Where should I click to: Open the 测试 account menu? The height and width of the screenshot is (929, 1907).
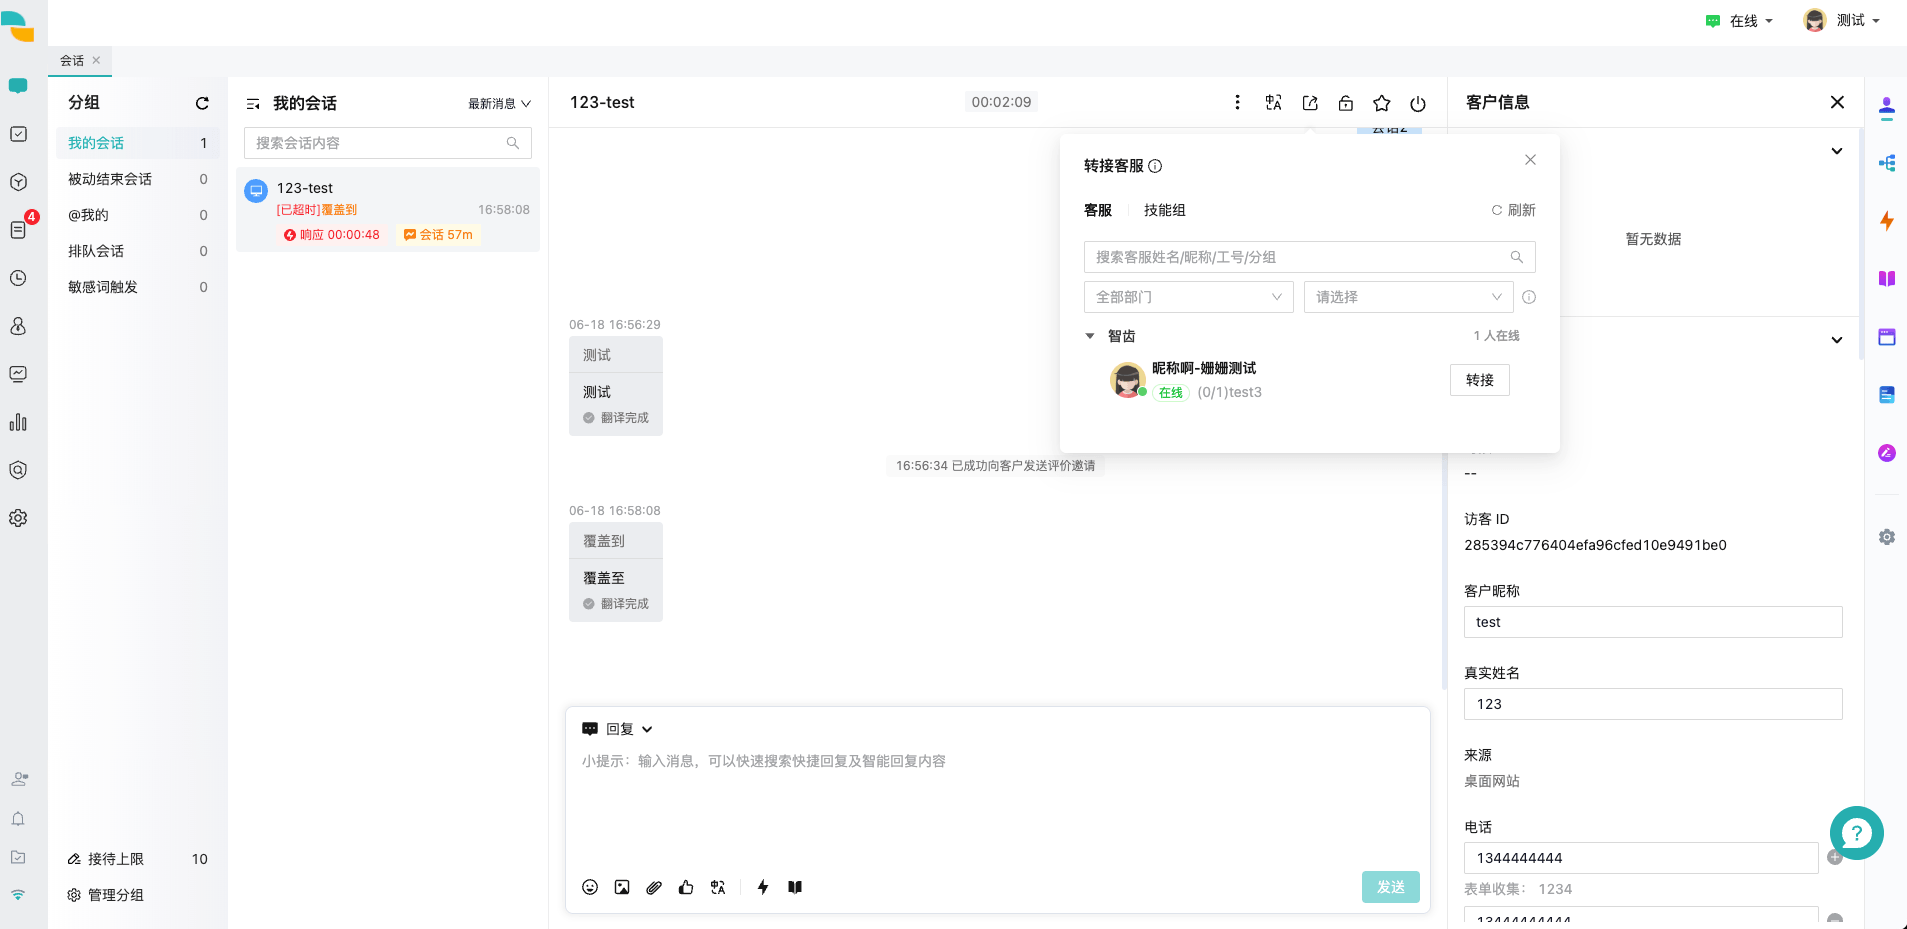tap(1842, 20)
